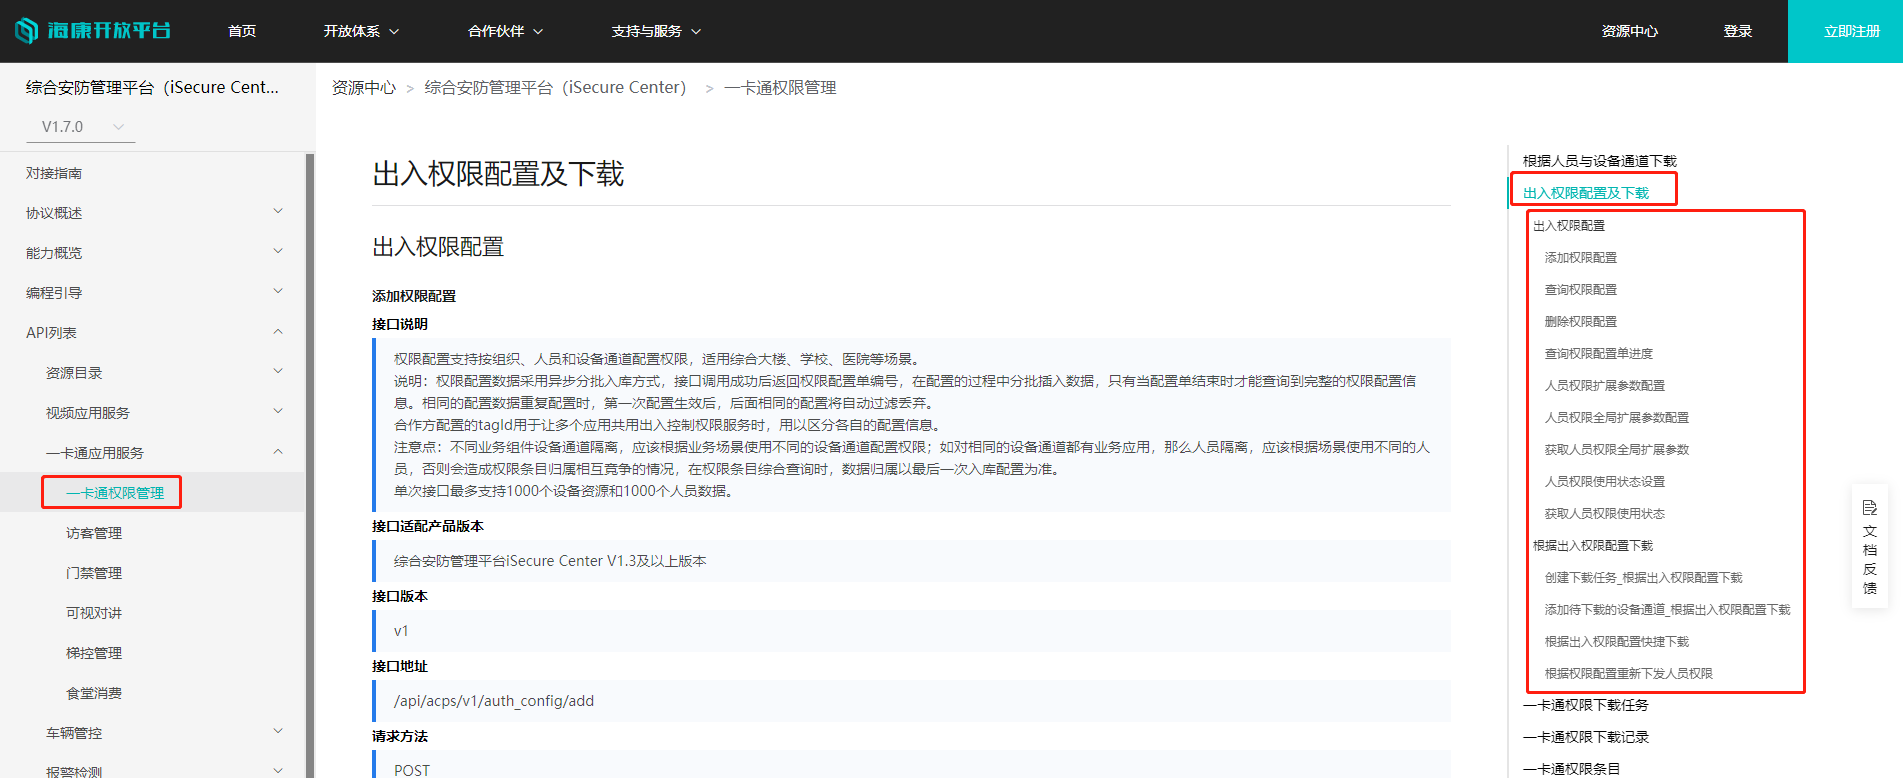Click 一卡通权限管理 breadcrumb
This screenshot has height=778, width=1903.
pyautogui.click(x=780, y=88)
